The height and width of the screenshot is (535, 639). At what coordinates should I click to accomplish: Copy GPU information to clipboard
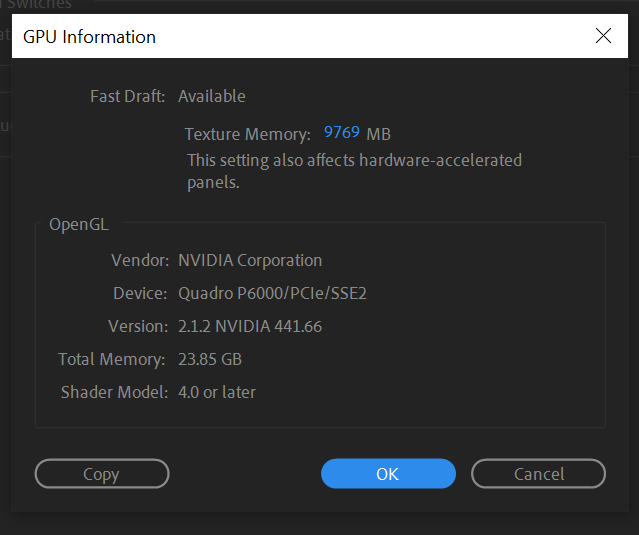(x=102, y=473)
